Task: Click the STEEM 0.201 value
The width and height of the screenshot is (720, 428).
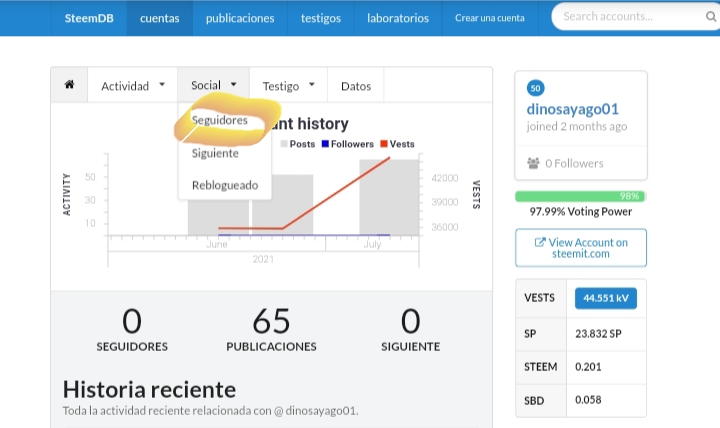Action: 588,367
